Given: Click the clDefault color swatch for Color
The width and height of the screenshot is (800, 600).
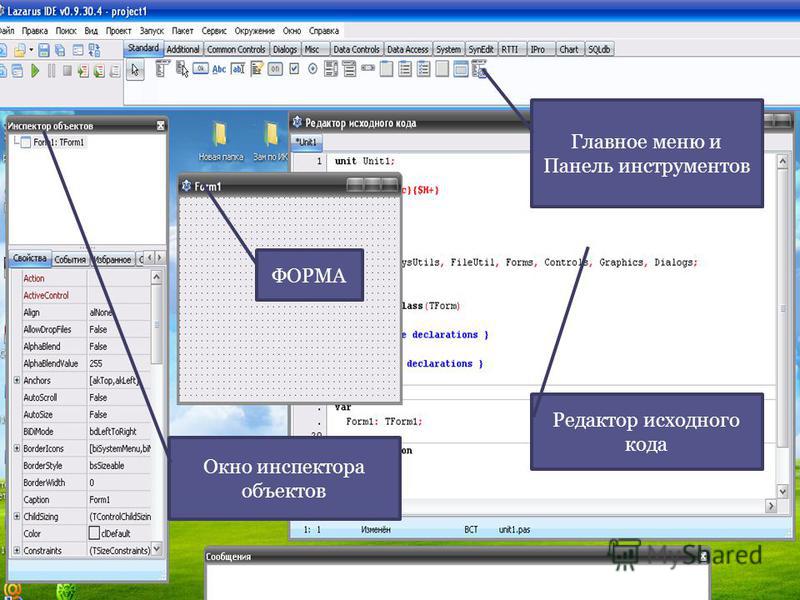Looking at the screenshot, I should (94, 533).
